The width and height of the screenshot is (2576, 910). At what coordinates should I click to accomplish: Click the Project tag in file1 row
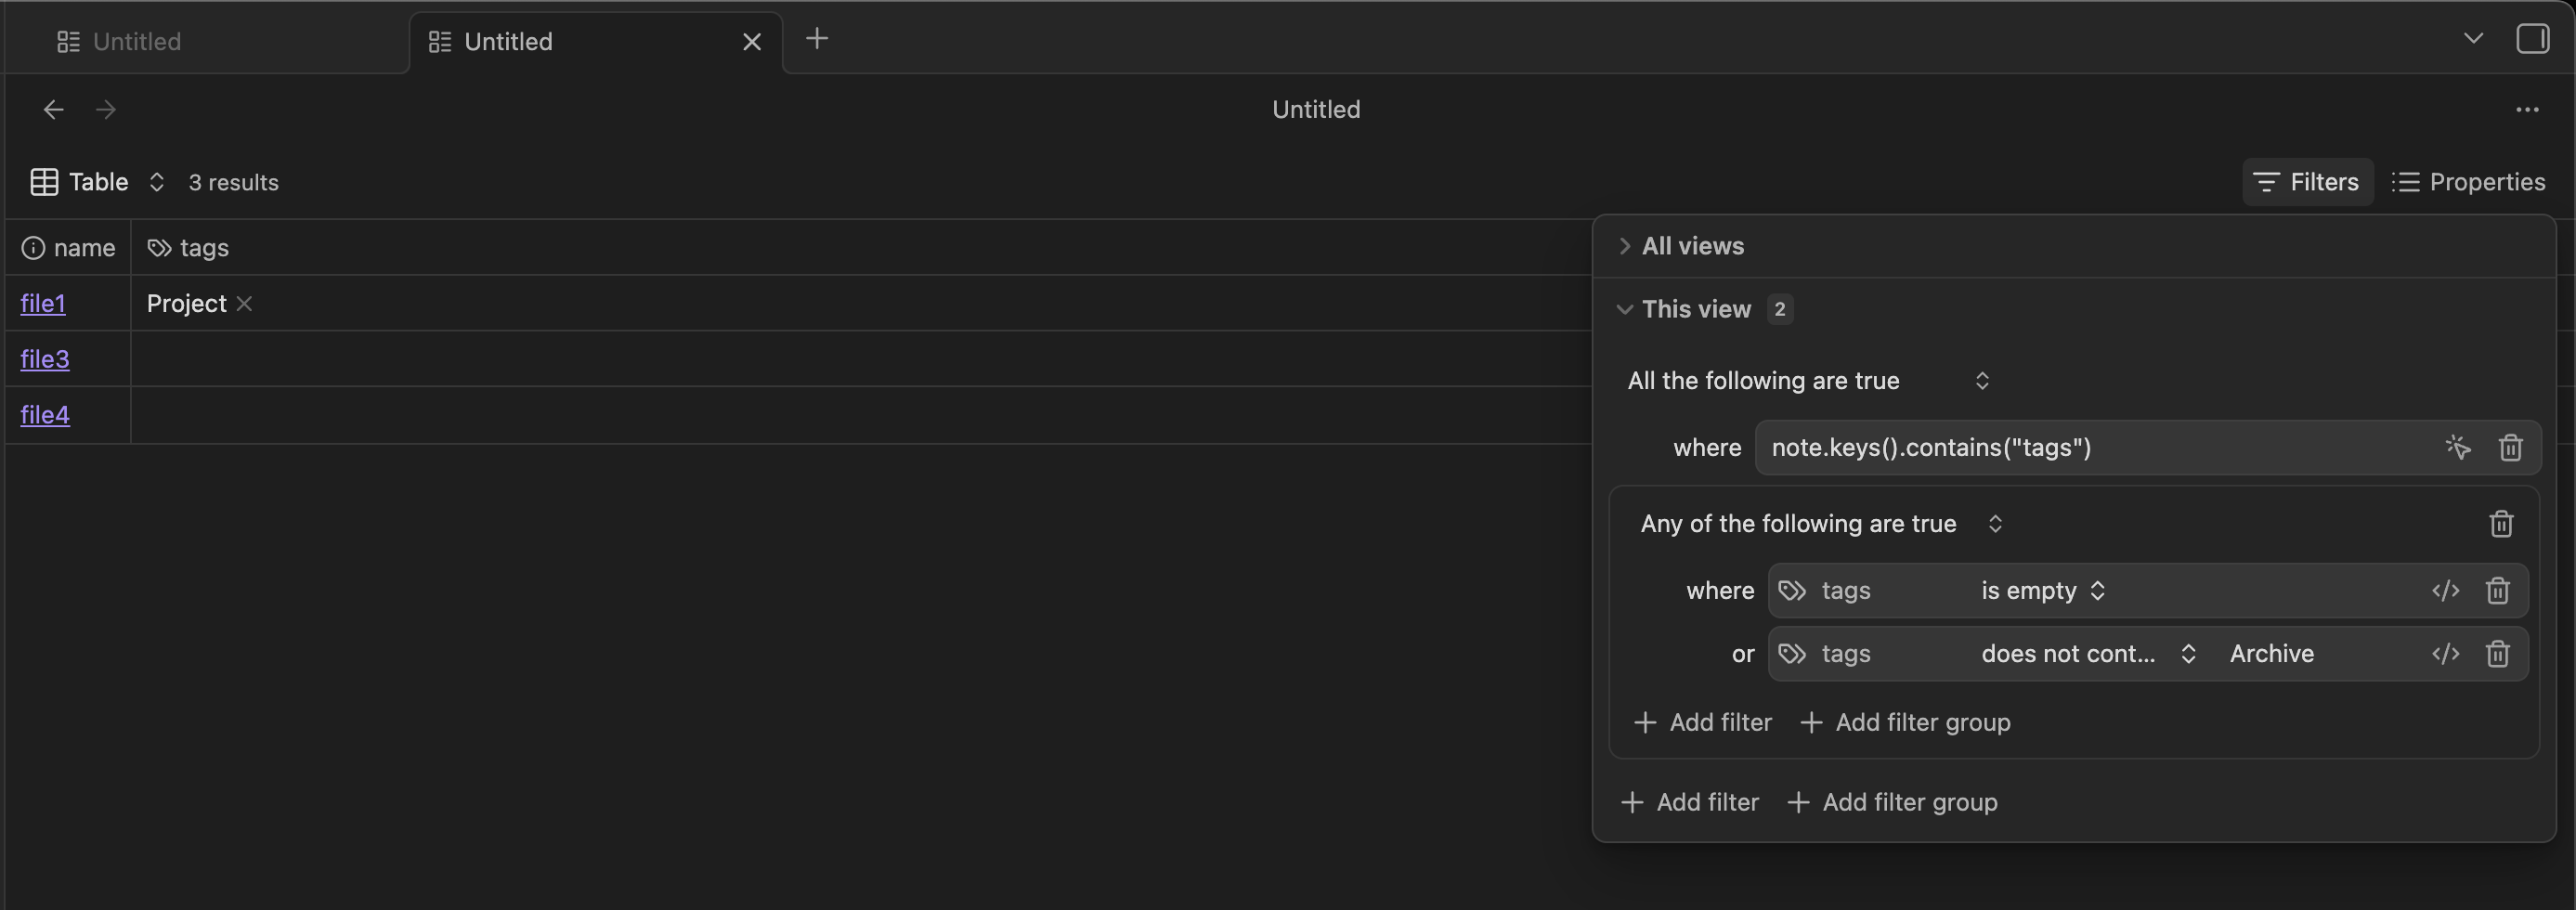coord(186,303)
